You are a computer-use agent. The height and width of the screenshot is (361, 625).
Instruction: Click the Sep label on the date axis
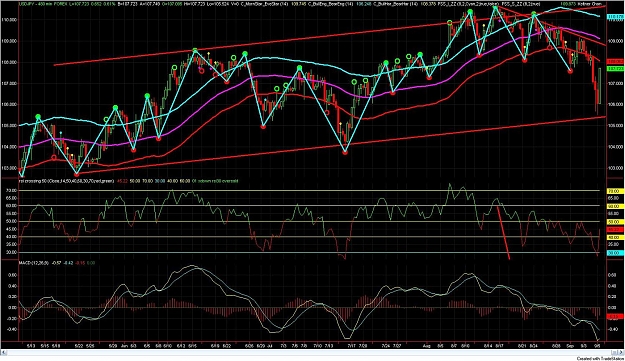tap(570, 346)
